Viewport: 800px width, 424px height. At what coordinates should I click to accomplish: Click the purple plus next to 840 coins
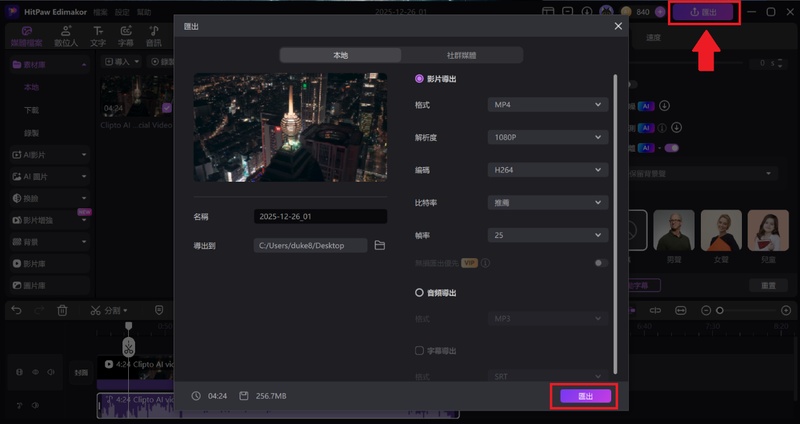(x=660, y=12)
